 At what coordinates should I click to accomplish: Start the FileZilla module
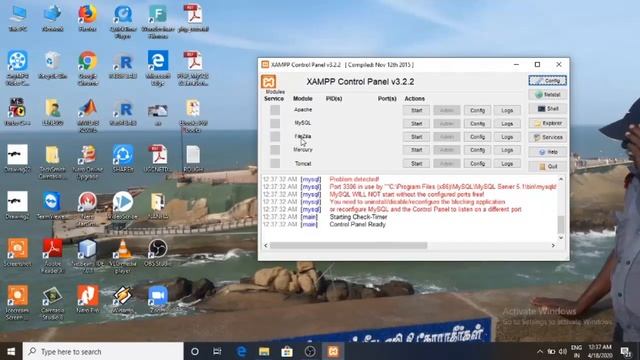pyautogui.click(x=416, y=137)
